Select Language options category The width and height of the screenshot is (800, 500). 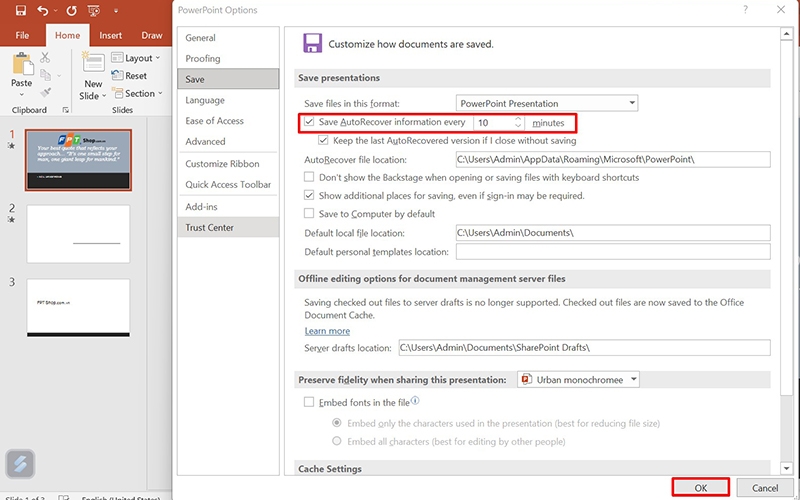click(228, 100)
